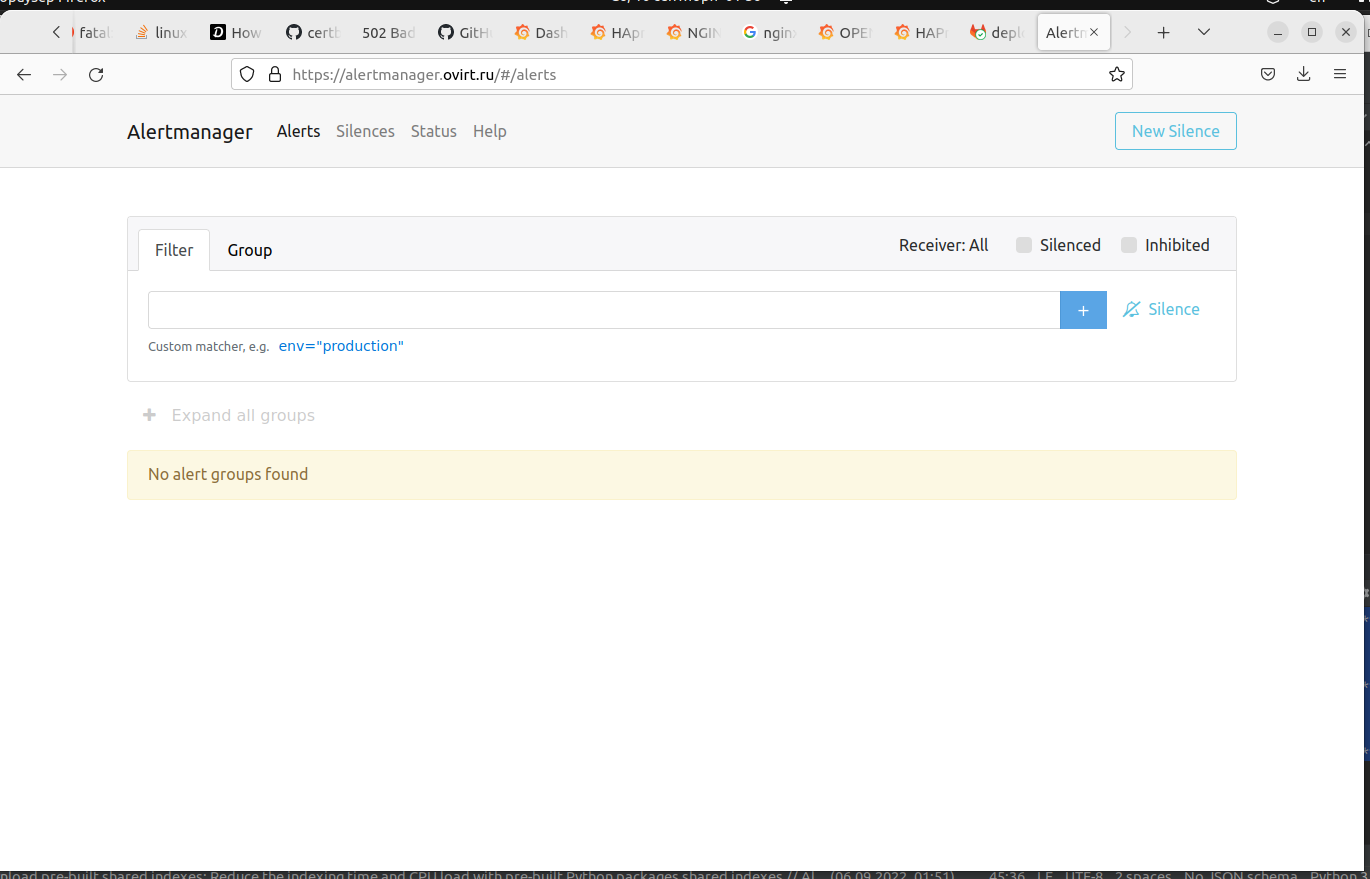Screen dimensions: 1370x879
Task: Go back using the browser back arrow
Action: tap(24, 74)
